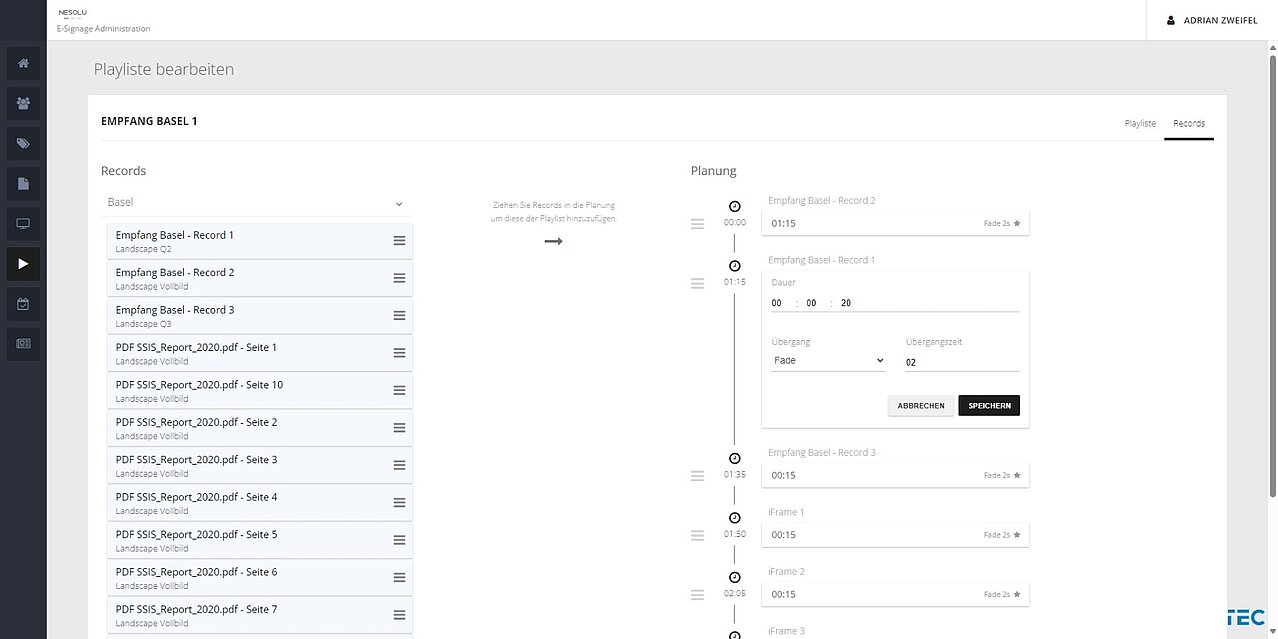Open the playlists play icon in sidebar
This screenshot has width=1278, height=639.
pyautogui.click(x=23, y=264)
